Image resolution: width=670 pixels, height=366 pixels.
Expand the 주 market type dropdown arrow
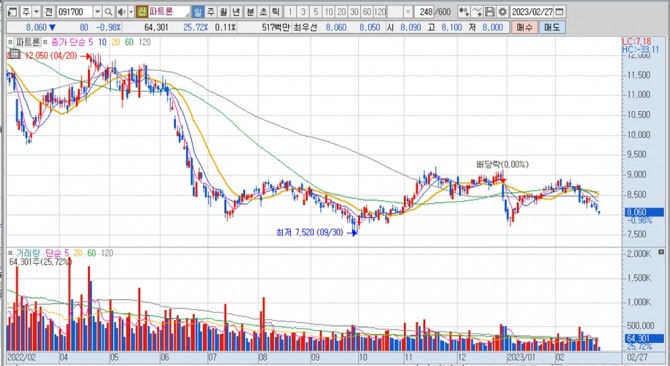pos(36,12)
